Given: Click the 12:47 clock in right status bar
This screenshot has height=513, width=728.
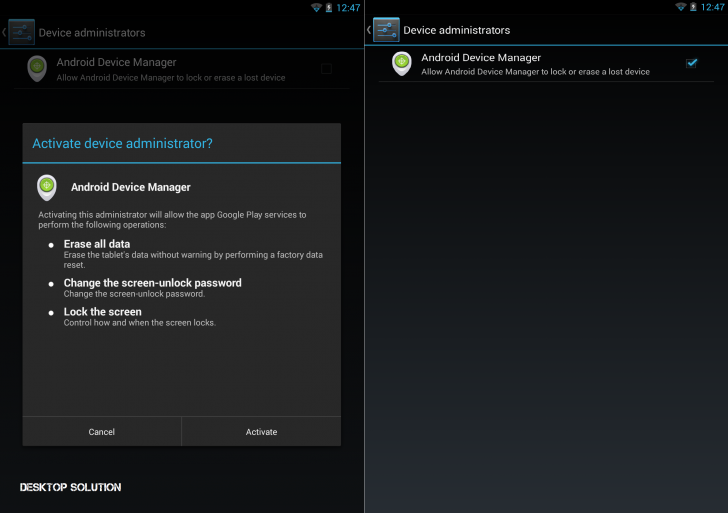Looking at the screenshot, I should click(712, 7).
